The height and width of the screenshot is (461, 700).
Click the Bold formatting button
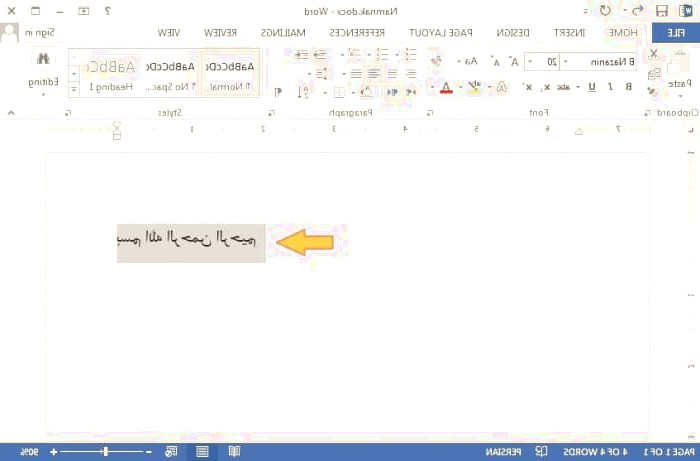coord(627,87)
